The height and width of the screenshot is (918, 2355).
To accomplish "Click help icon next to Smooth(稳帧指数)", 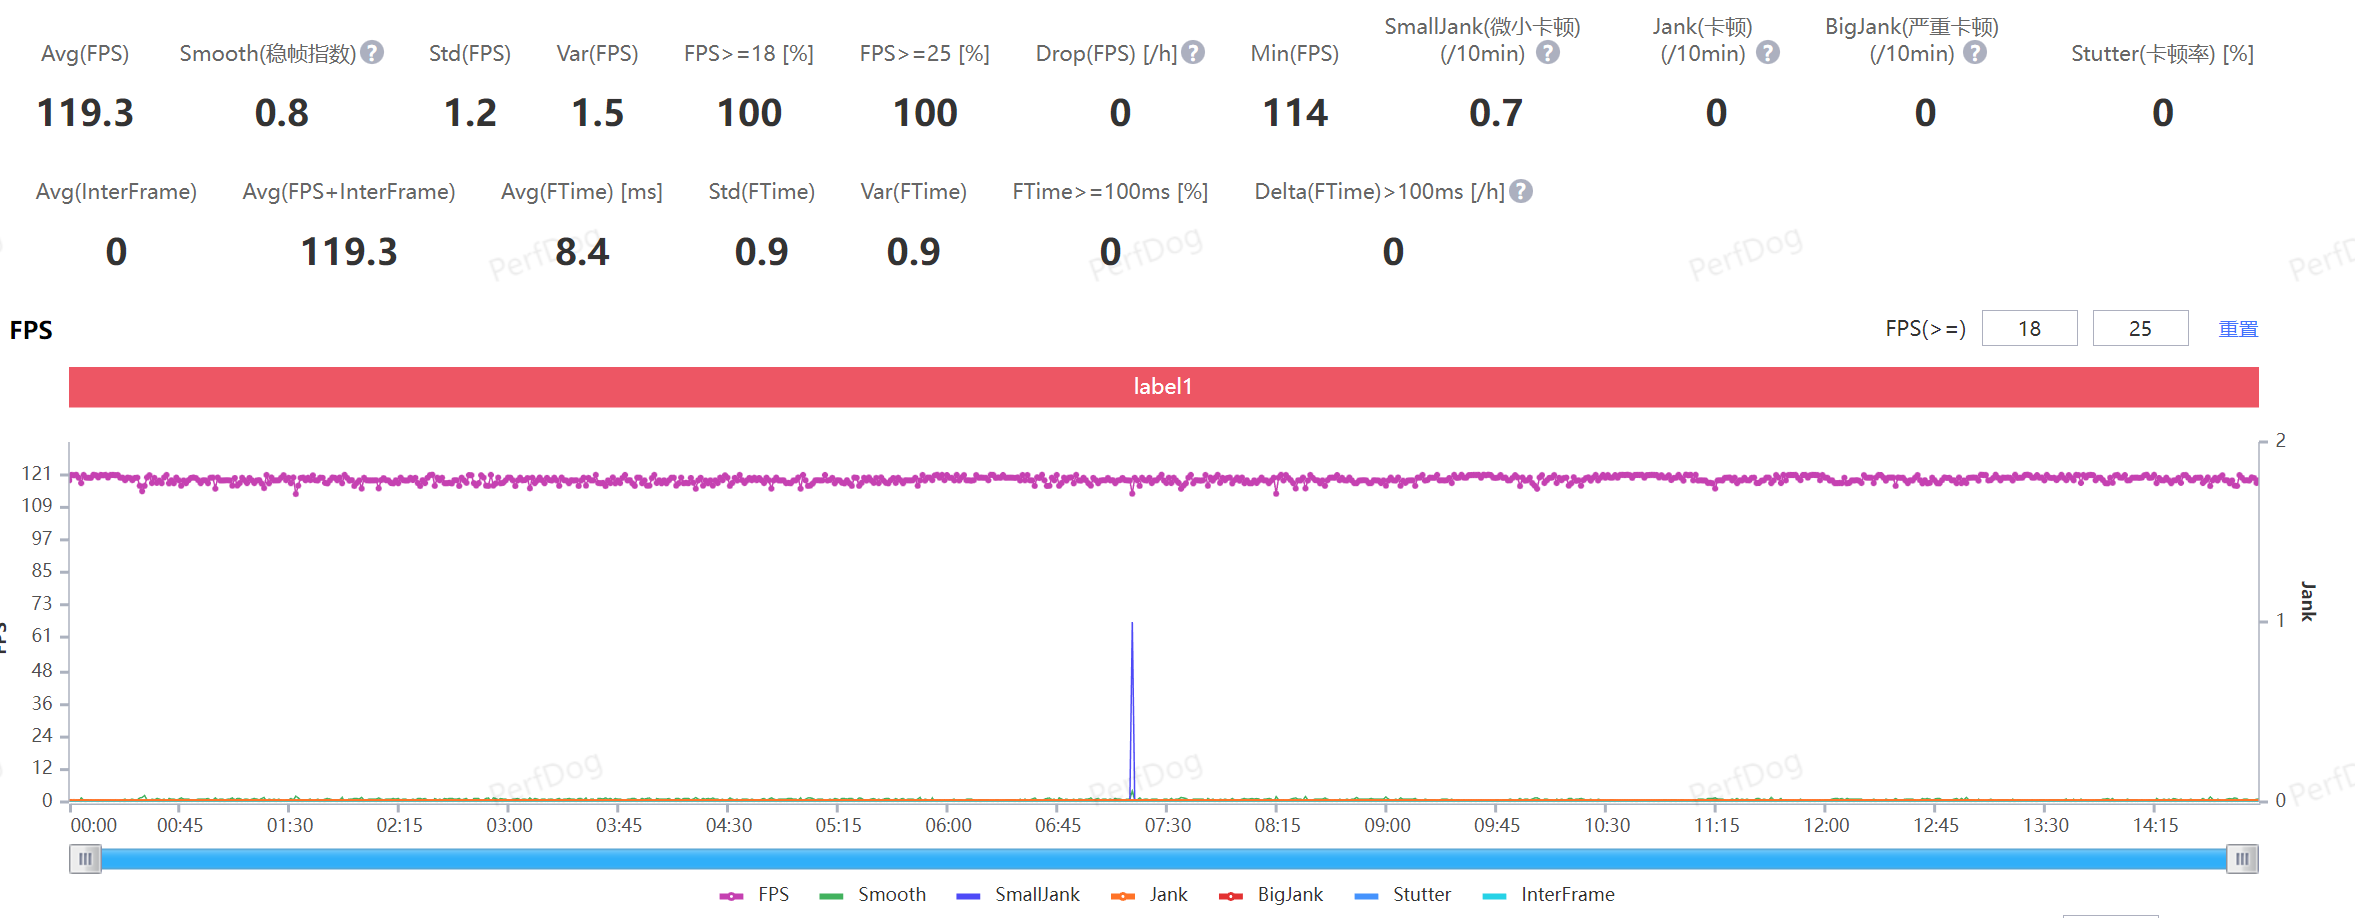I will click(x=372, y=53).
